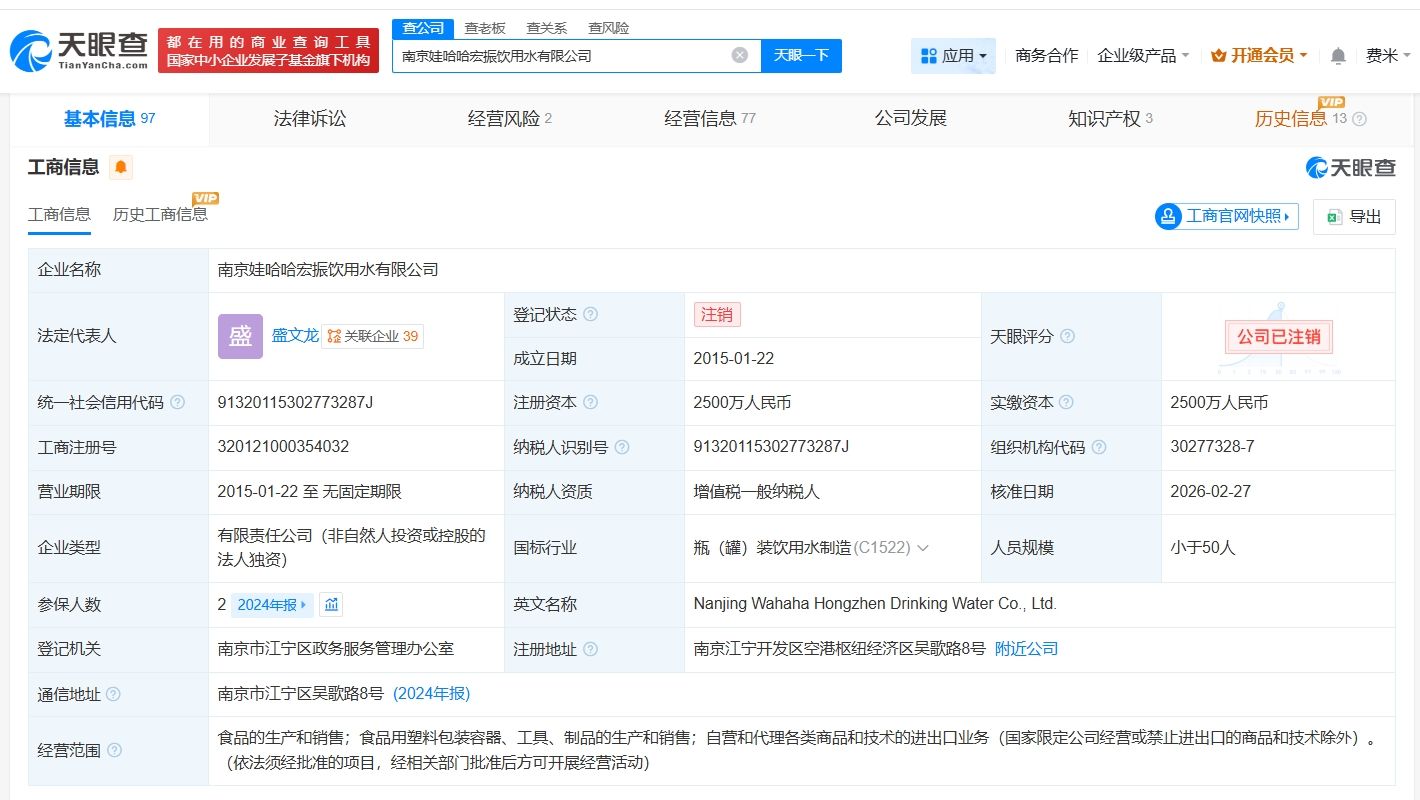1420x800 pixels.
Task: Click the 天眼一下 search button
Action: (801, 56)
